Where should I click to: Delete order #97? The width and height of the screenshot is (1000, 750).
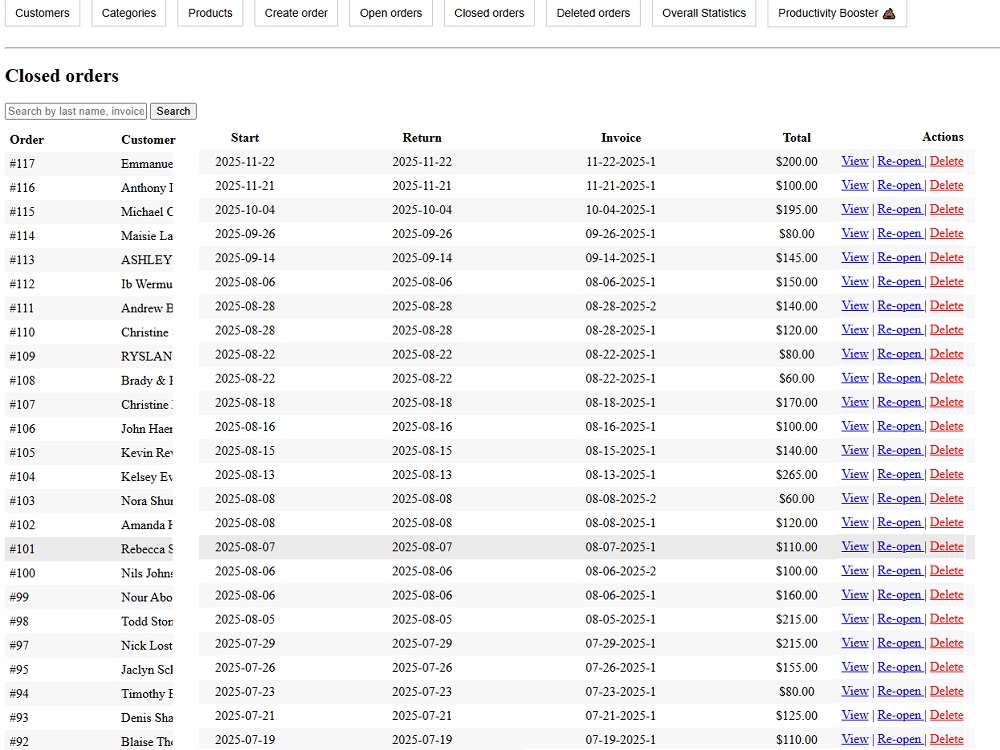coord(946,643)
